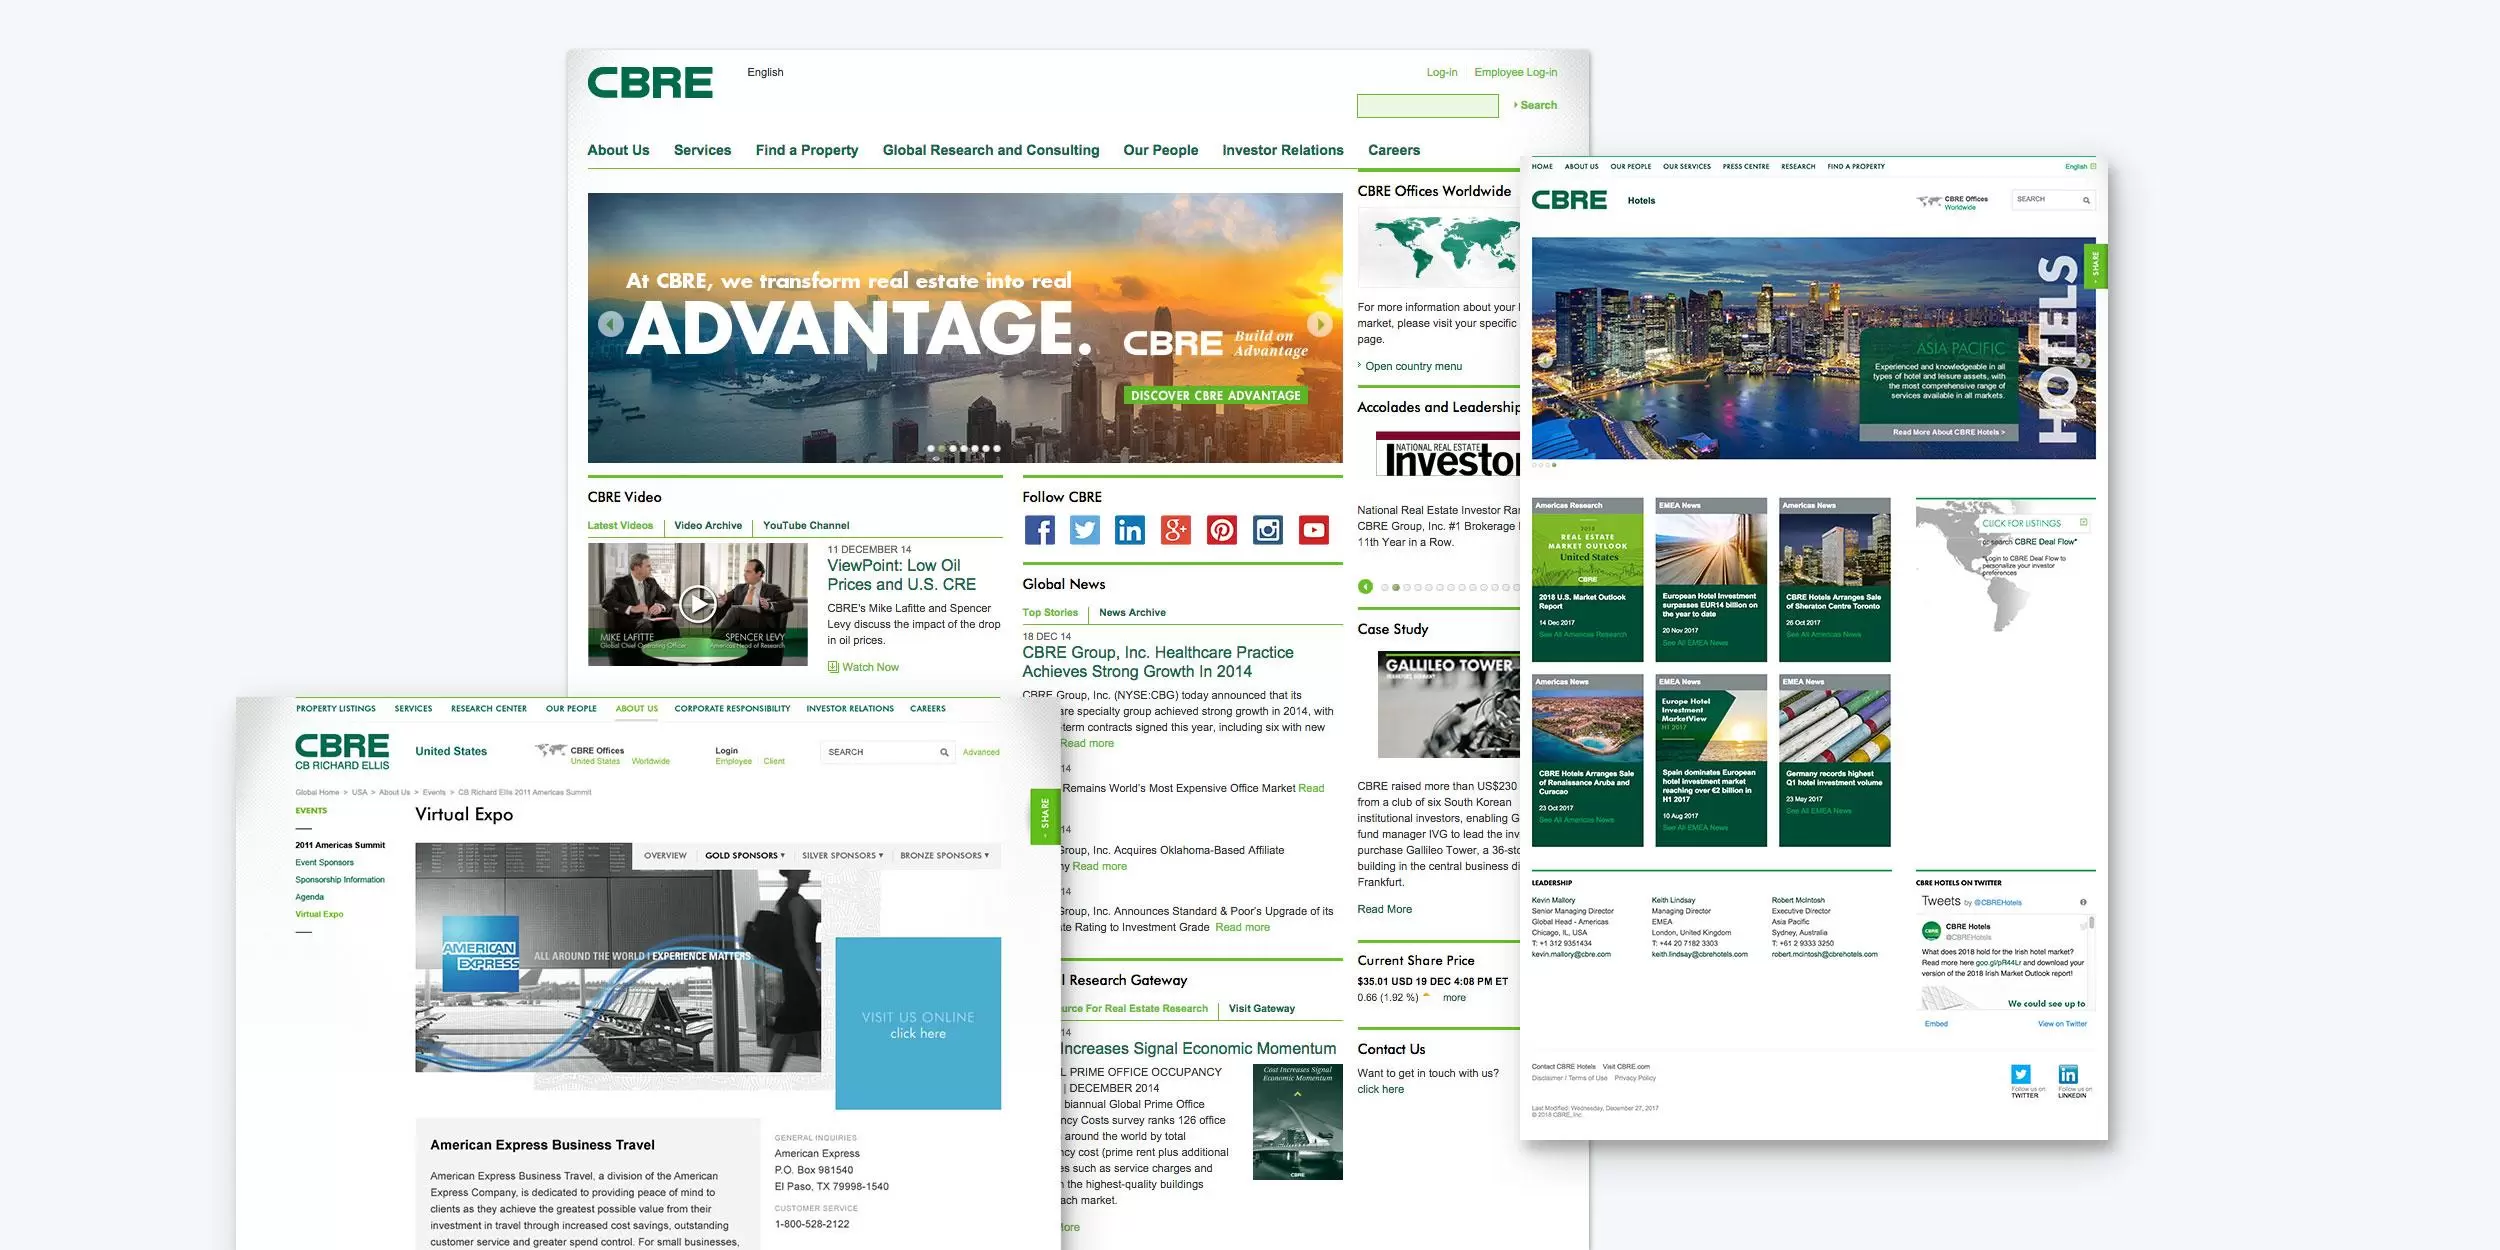The height and width of the screenshot is (1250, 2500).
Task: Click Advanced search link on Virtual Expo page
Action: pyautogui.click(x=981, y=752)
